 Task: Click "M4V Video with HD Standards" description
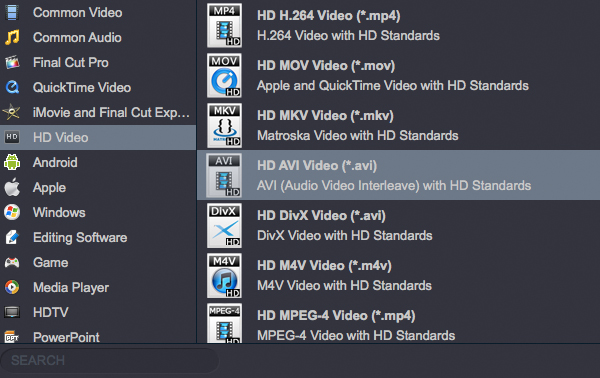pos(344,285)
